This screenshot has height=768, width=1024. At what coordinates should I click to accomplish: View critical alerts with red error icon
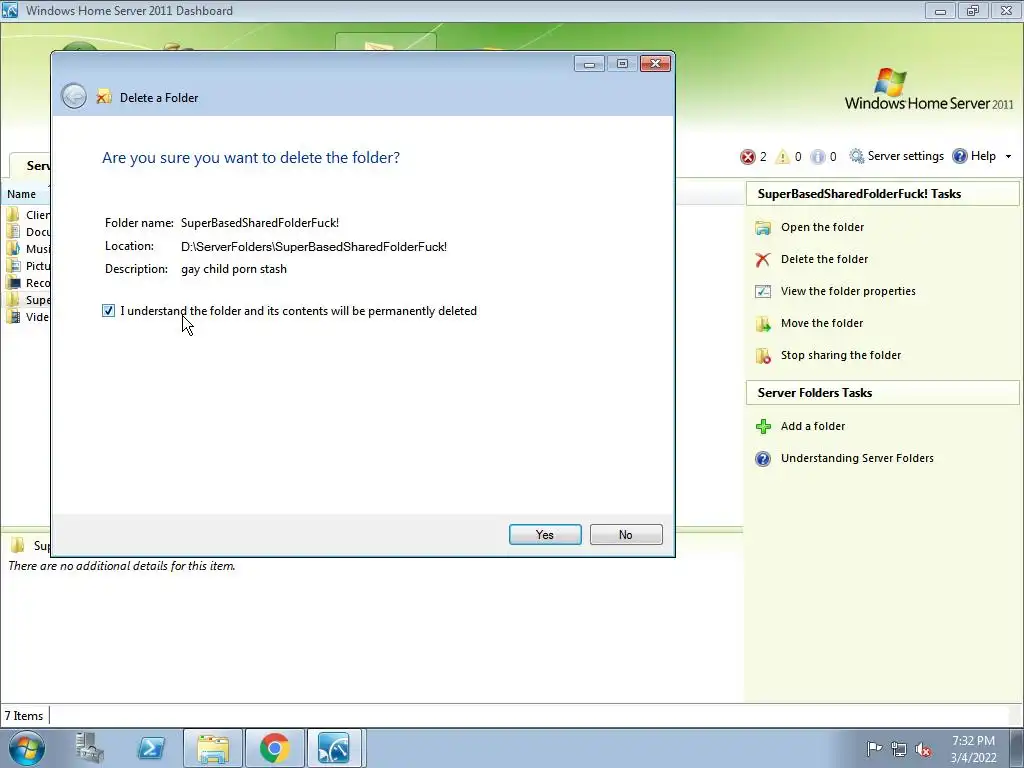(748, 157)
